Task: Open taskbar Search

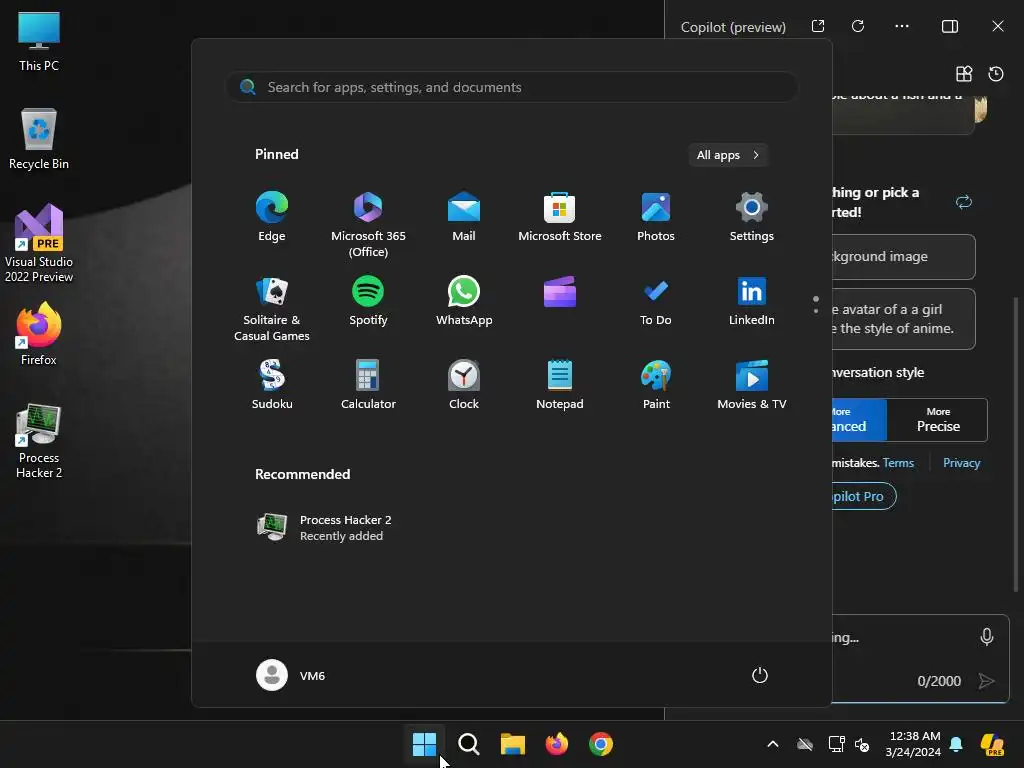Action: tap(468, 744)
